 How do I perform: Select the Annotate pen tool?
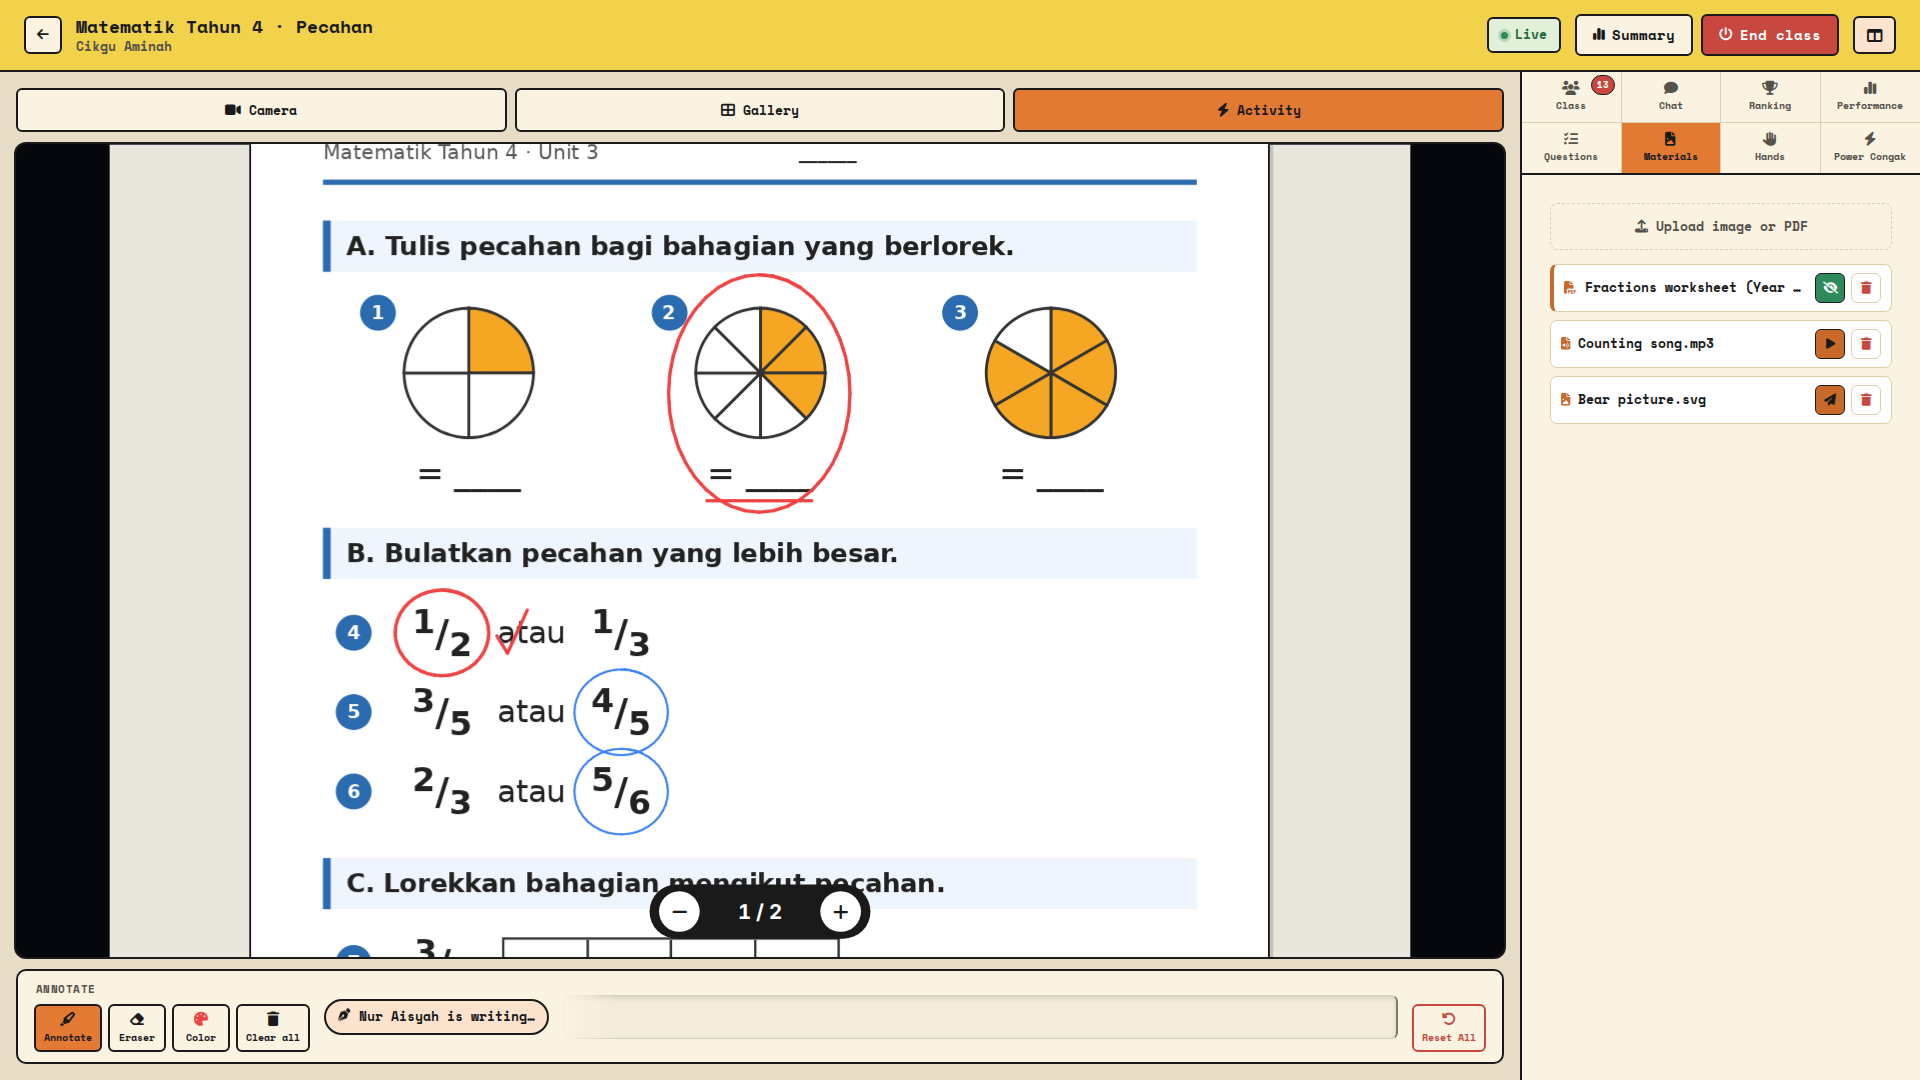68,1027
